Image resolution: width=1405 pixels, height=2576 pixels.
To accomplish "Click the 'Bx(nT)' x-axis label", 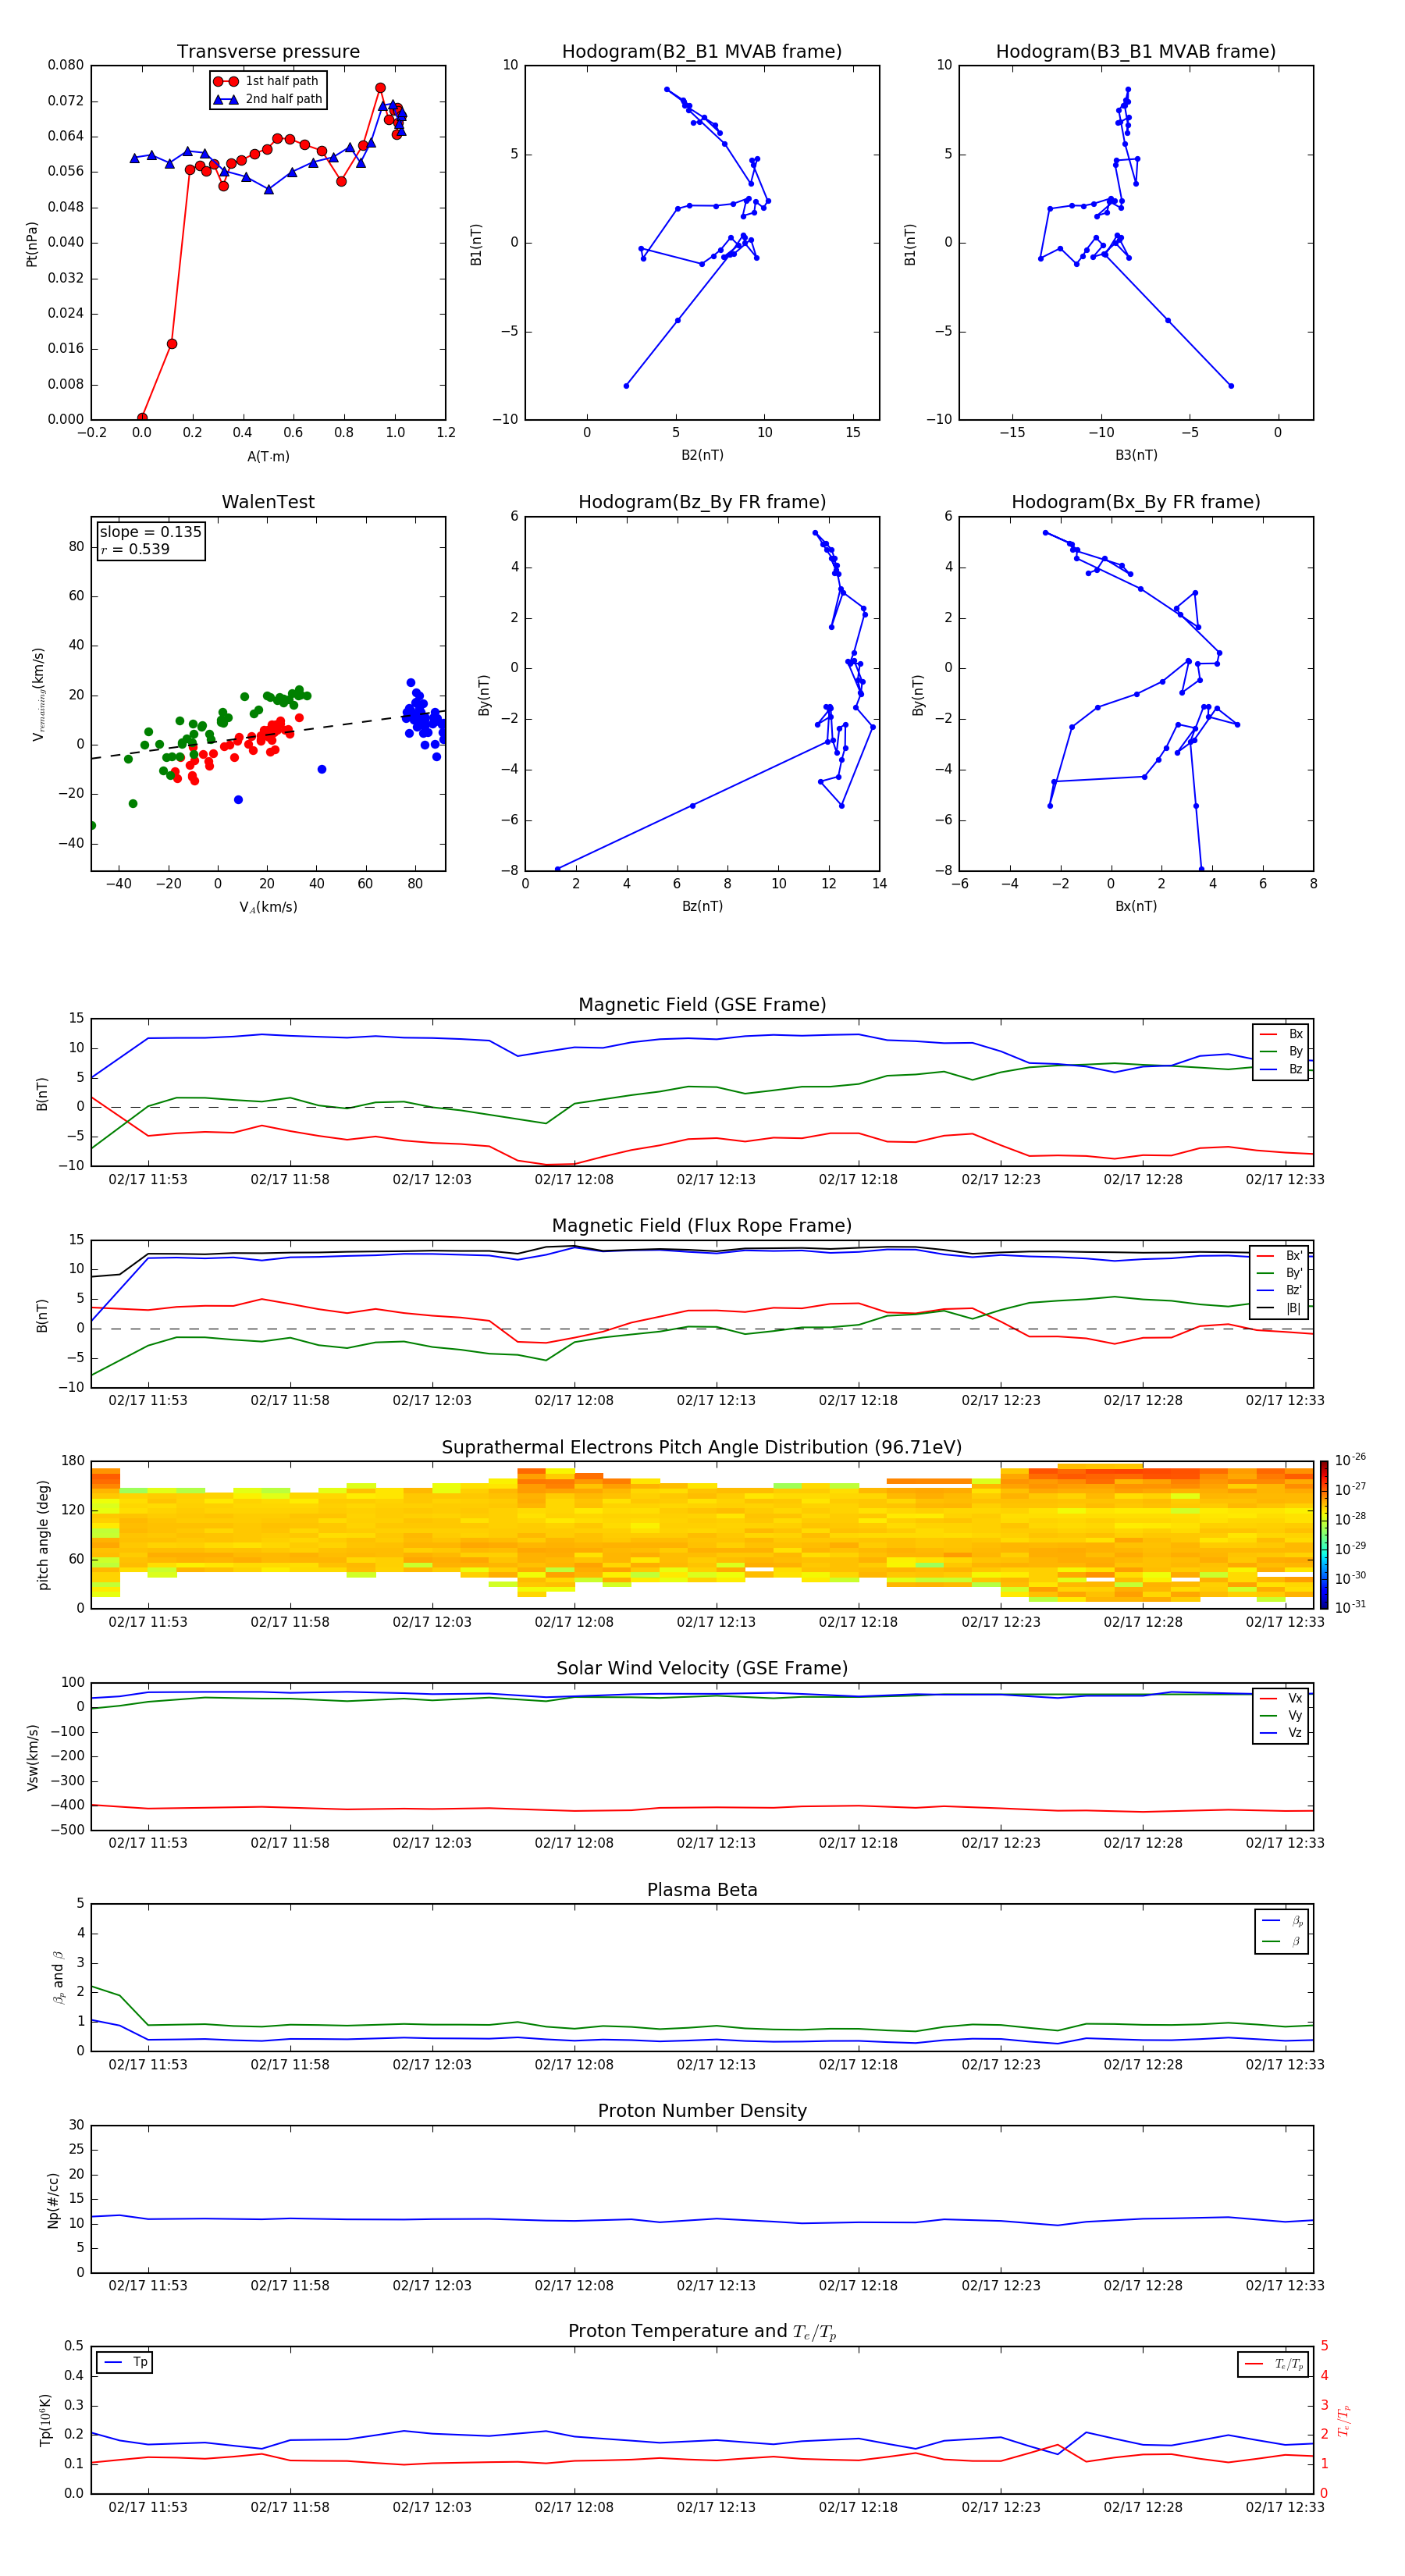I will click(1136, 906).
